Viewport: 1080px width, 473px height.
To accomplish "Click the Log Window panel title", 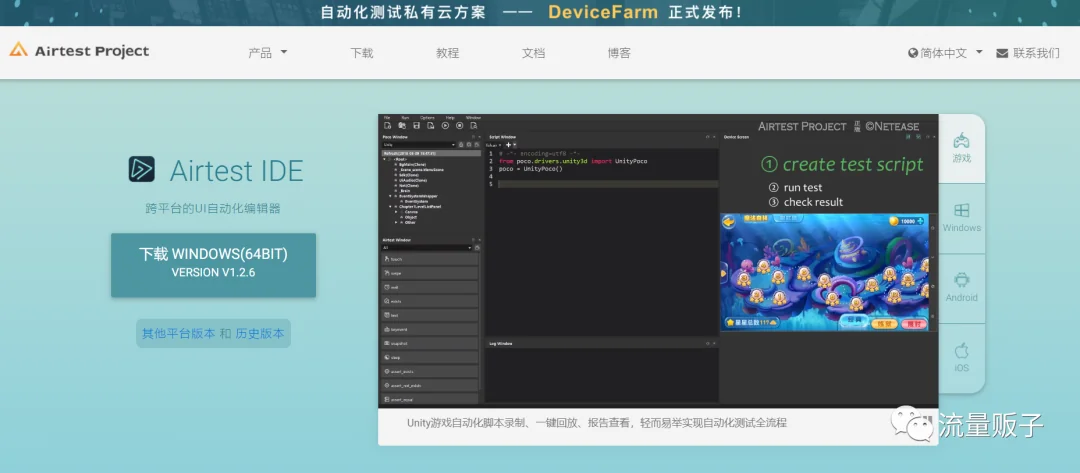I will [x=501, y=343].
